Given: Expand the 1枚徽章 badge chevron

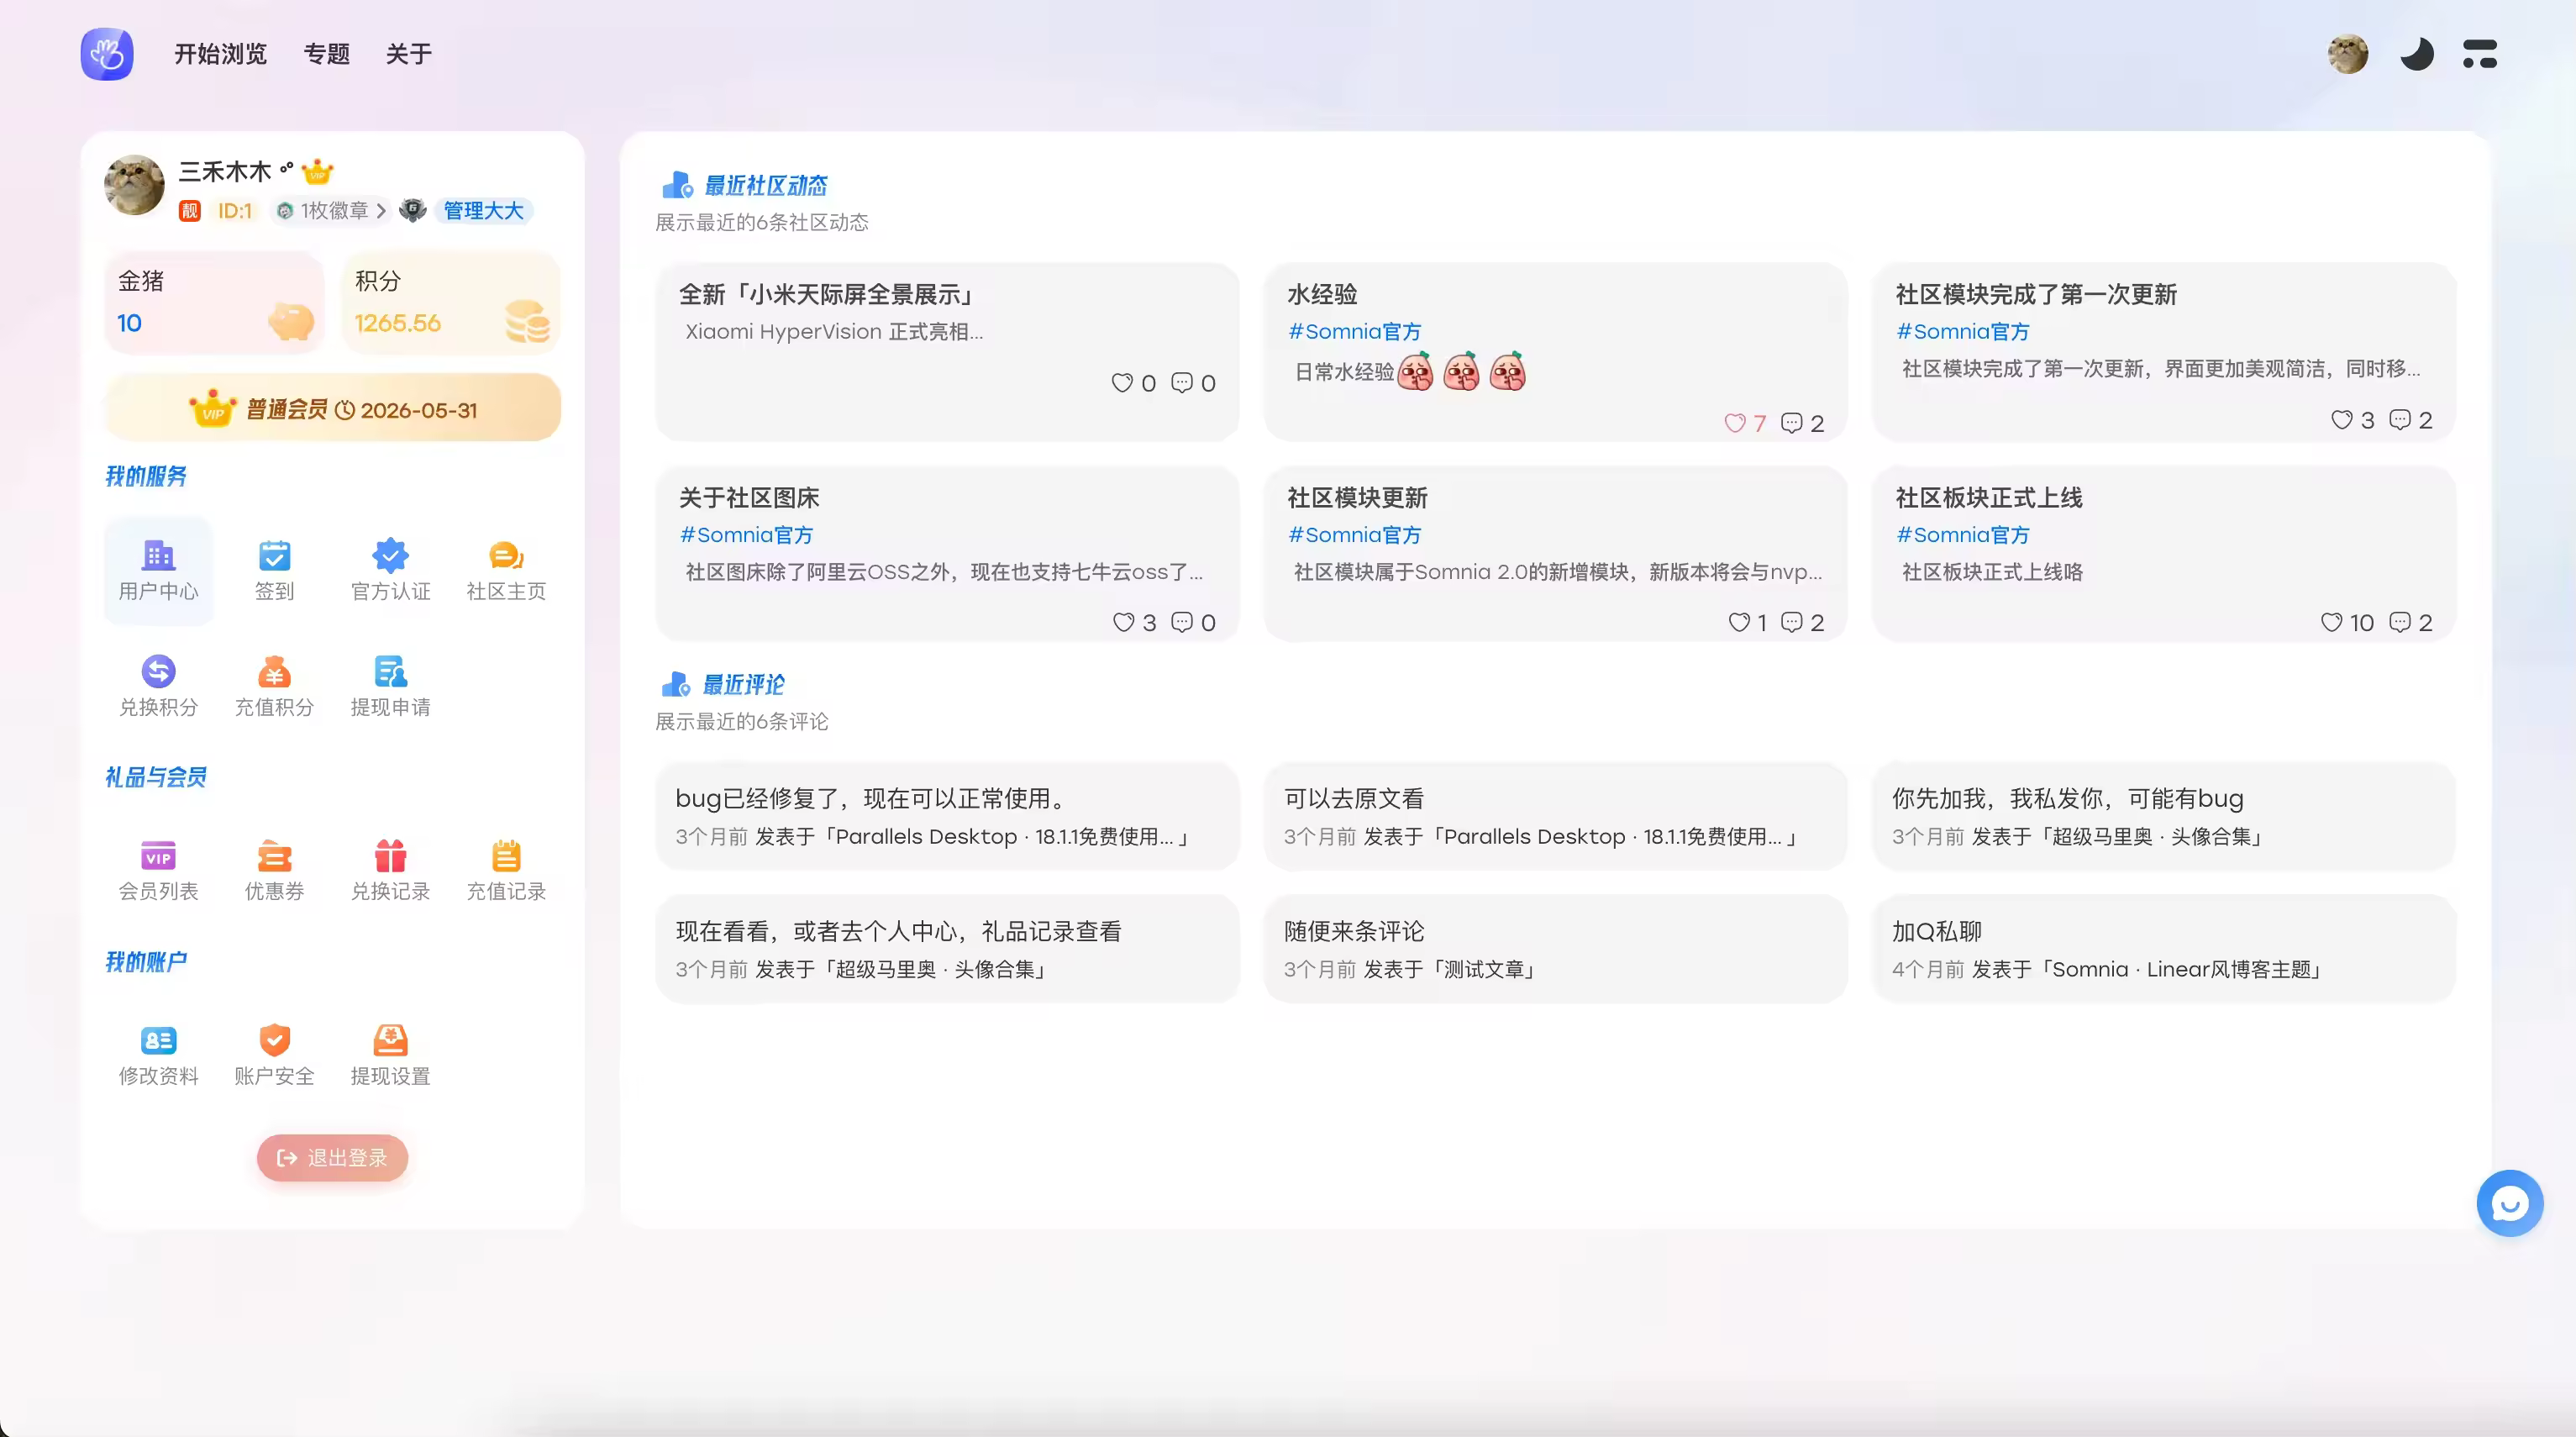Looking at the screenshot, I should click(x=381, y=211).
